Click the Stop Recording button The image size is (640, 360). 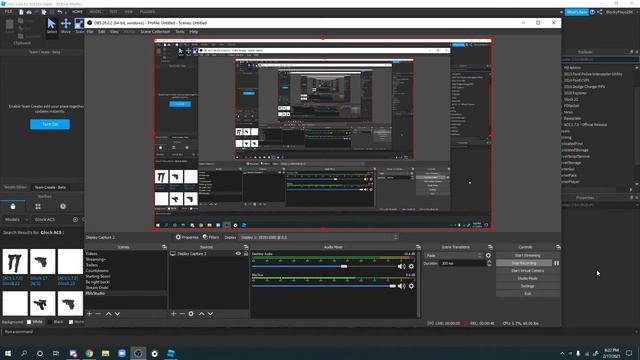click(524, 263)
